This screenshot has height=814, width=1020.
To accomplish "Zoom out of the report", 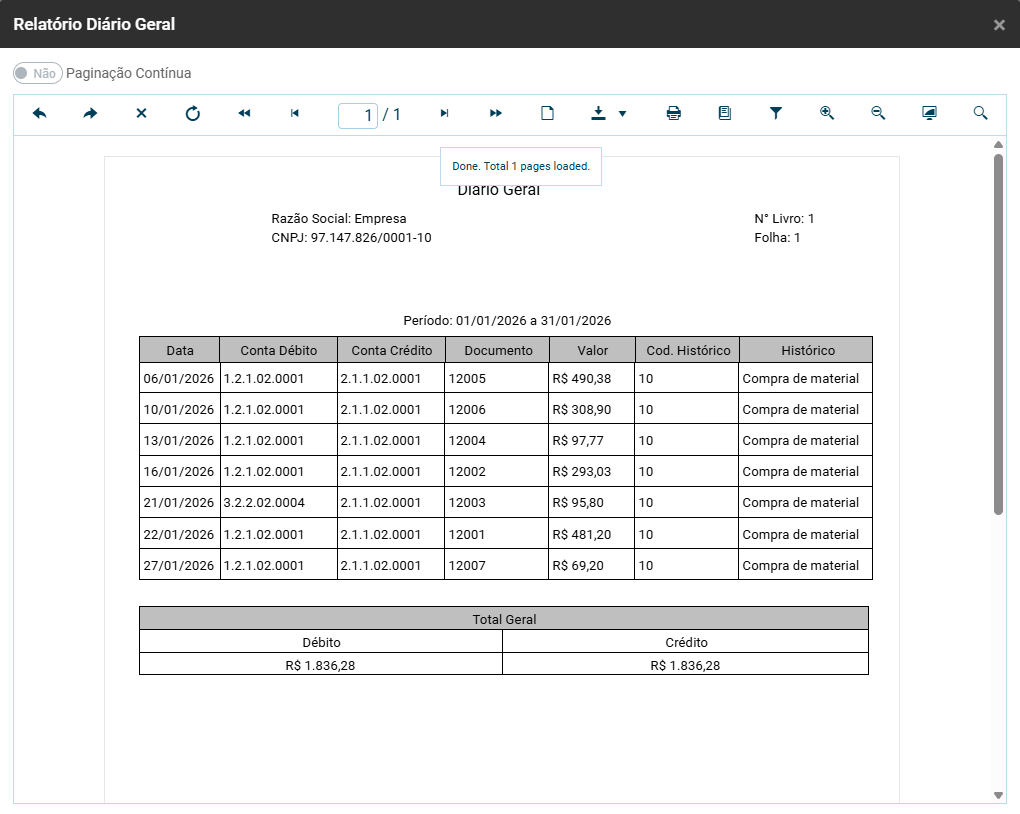I will (878, 114).
